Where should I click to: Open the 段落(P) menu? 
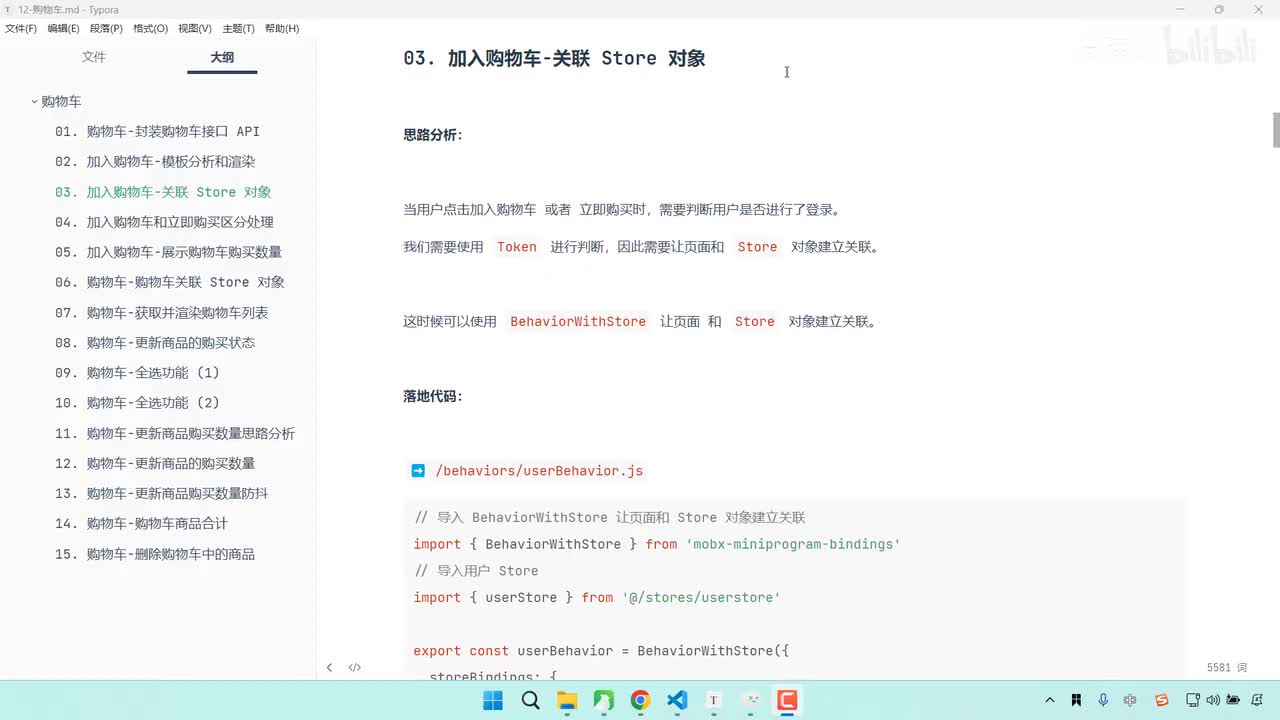point(106,29)
